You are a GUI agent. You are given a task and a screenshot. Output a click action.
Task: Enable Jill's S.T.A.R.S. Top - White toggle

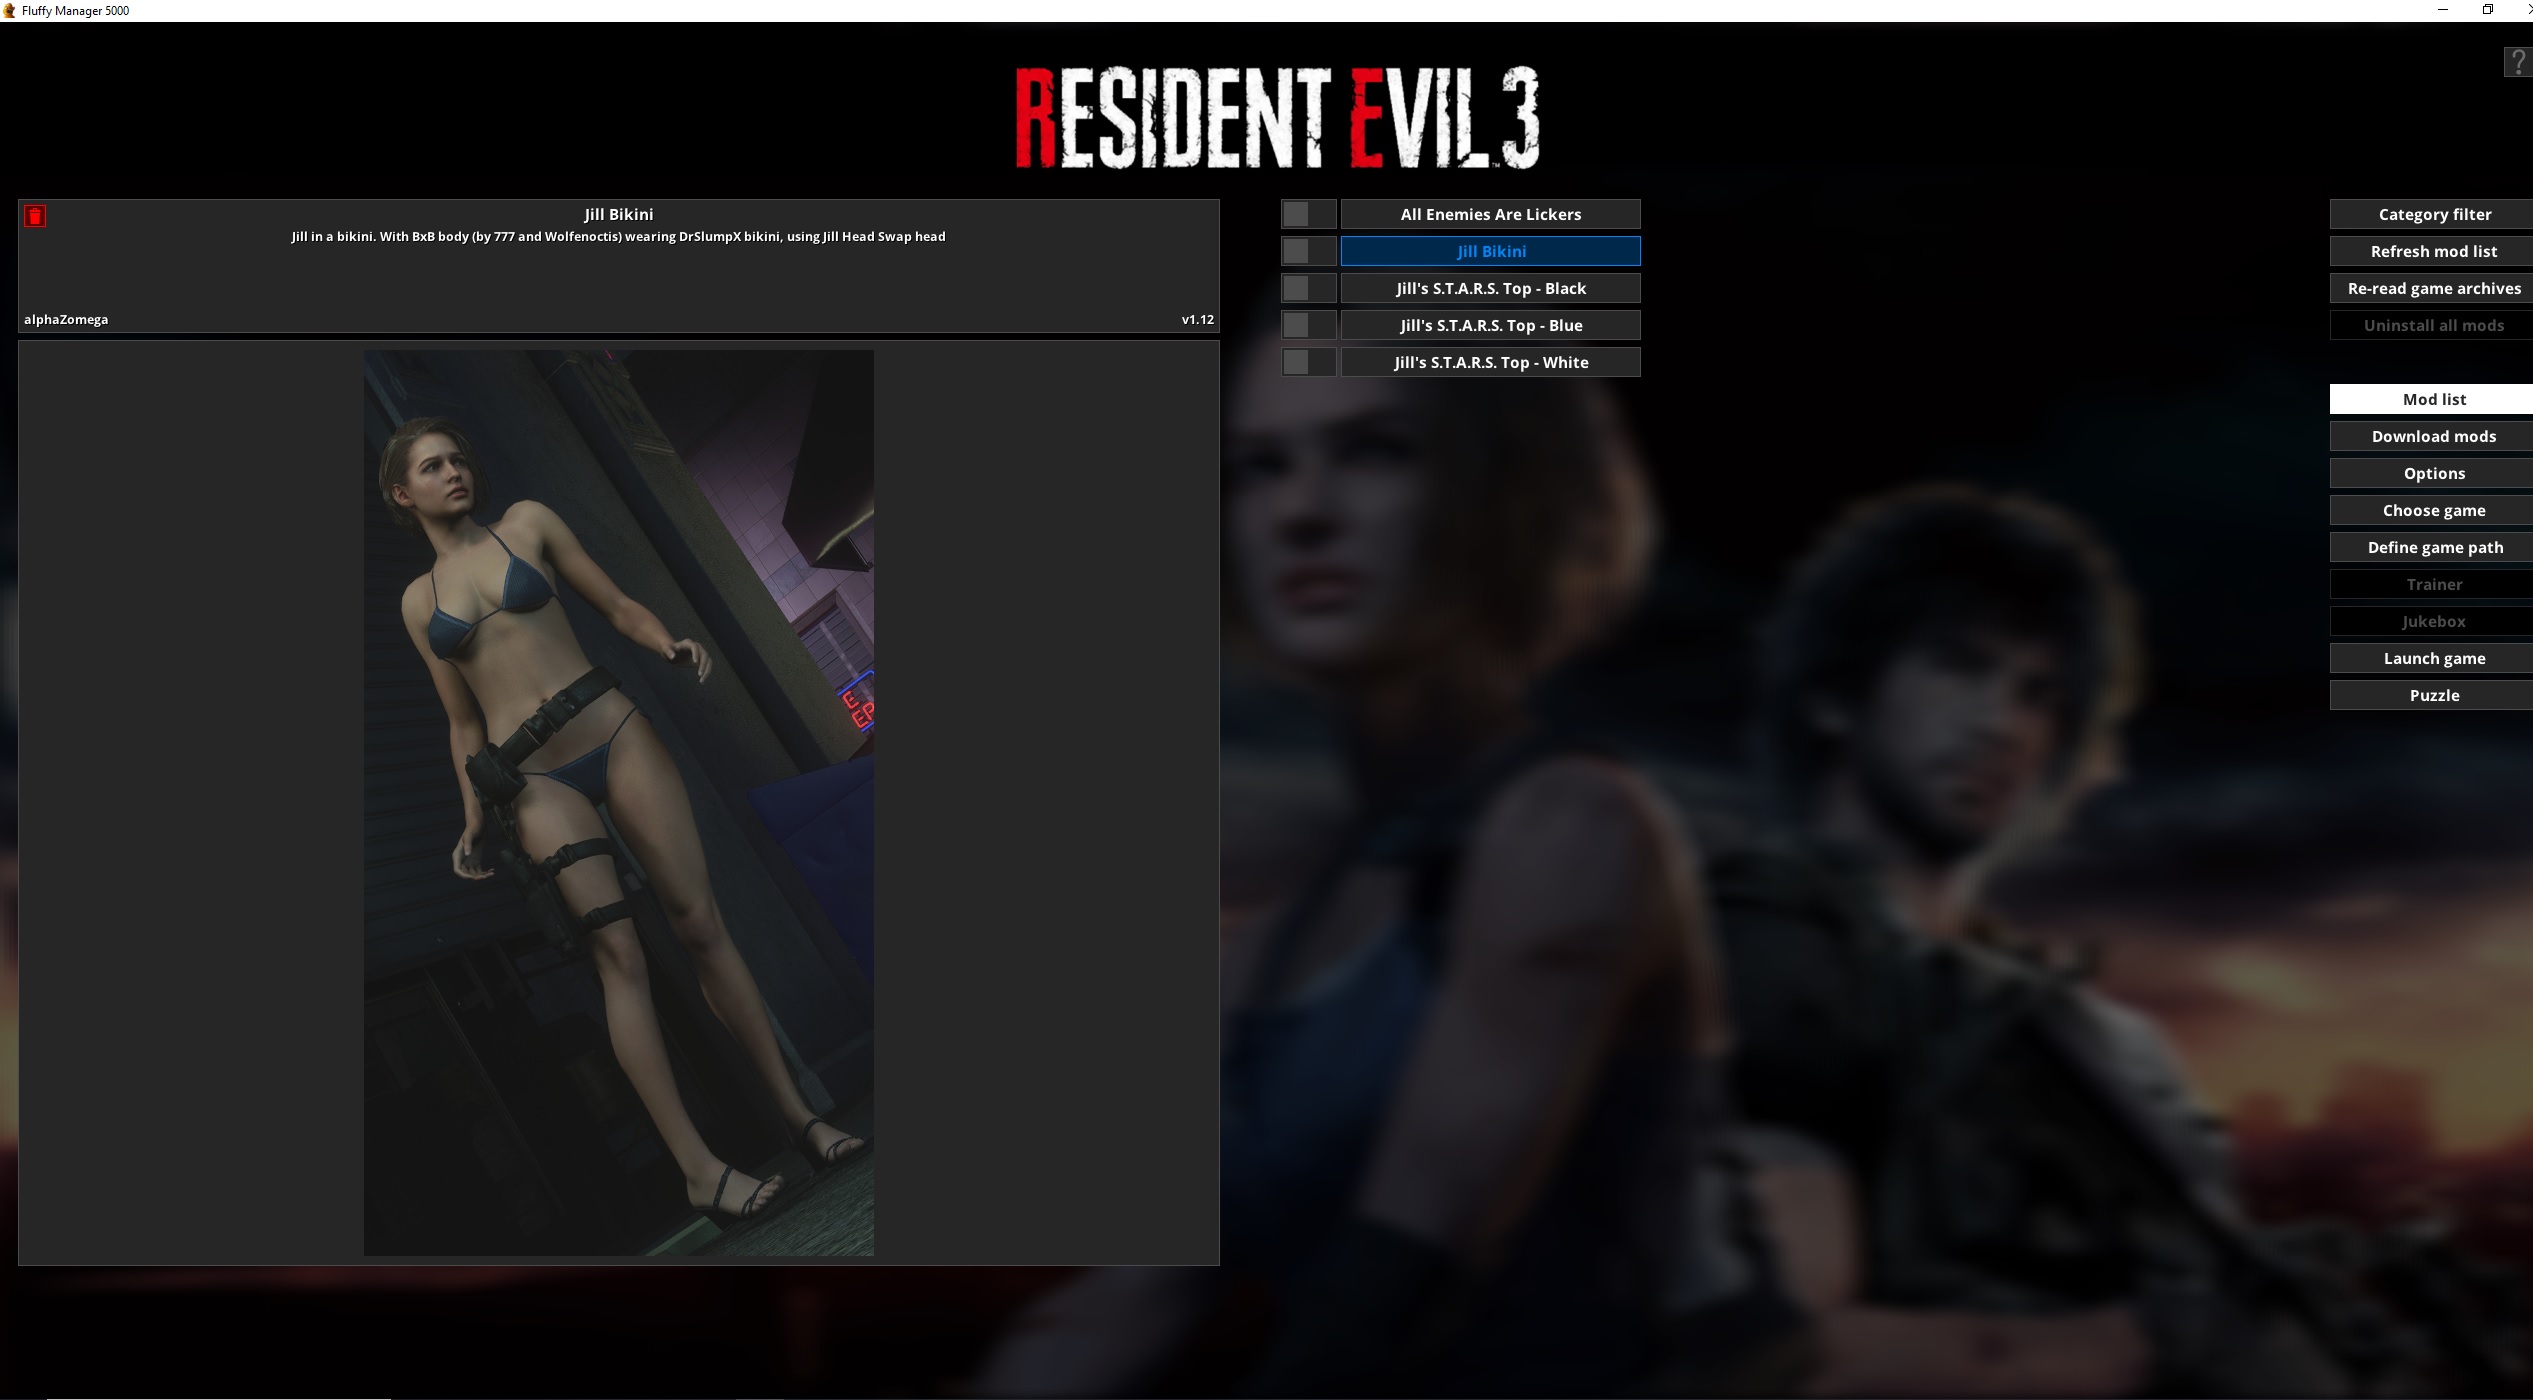[1309, 362]
